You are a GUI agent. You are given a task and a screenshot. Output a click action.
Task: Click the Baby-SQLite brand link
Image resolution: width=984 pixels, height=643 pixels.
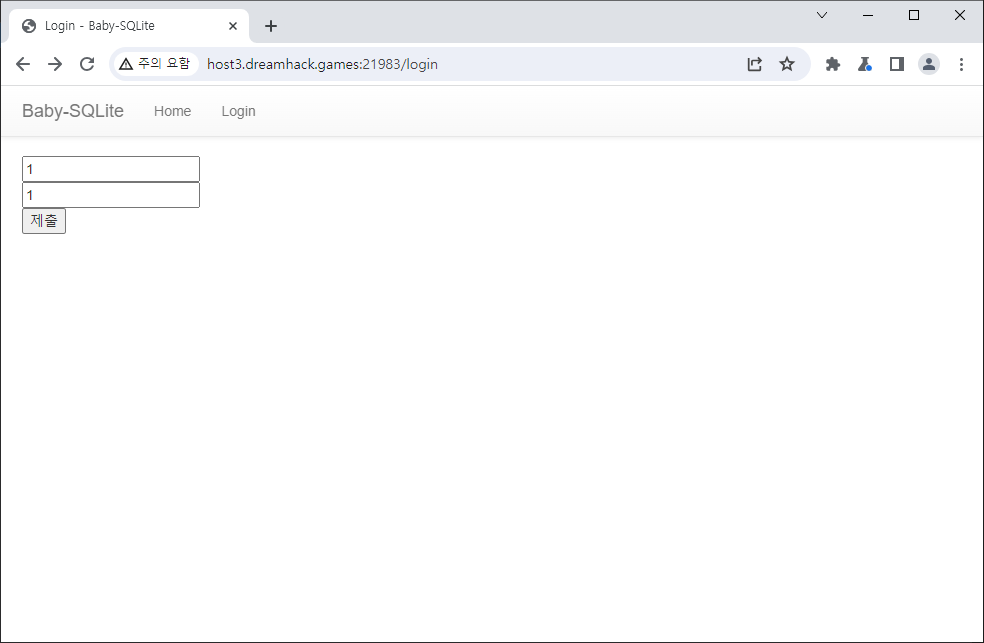click(73, 111)
